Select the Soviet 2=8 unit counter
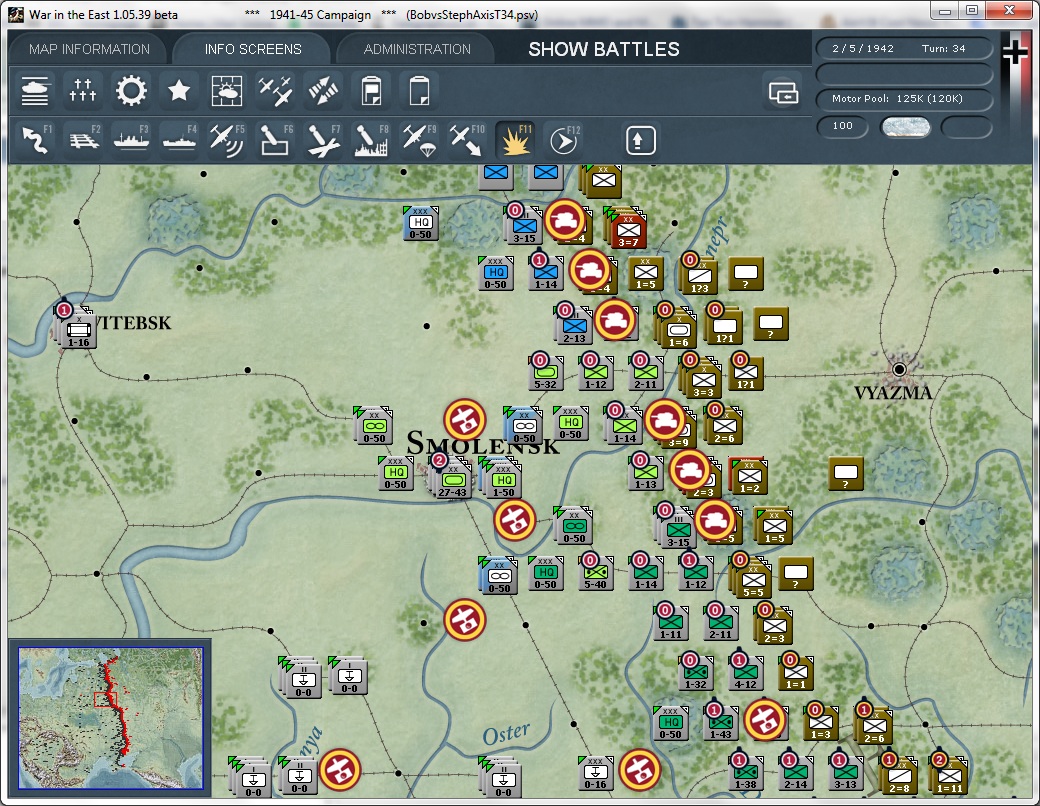Screen dimensions: 1040x806 point(899,775)
